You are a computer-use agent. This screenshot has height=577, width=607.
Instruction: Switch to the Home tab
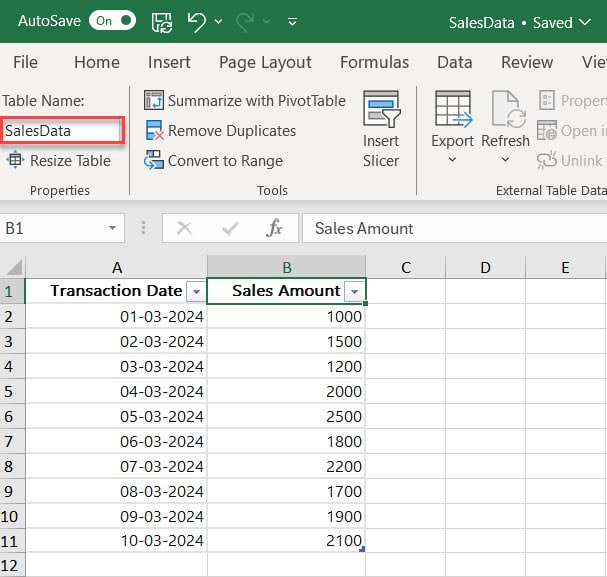tap(97, 62)
